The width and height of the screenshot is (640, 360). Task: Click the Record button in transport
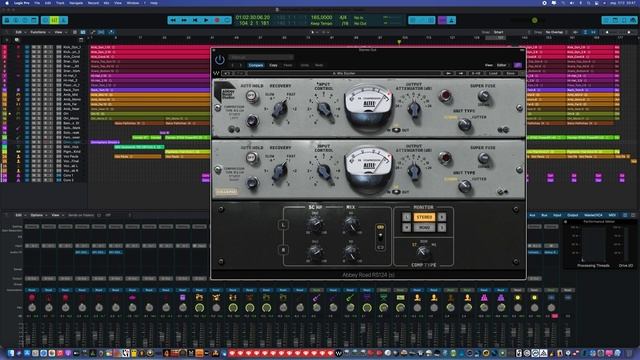pos(217,20)
